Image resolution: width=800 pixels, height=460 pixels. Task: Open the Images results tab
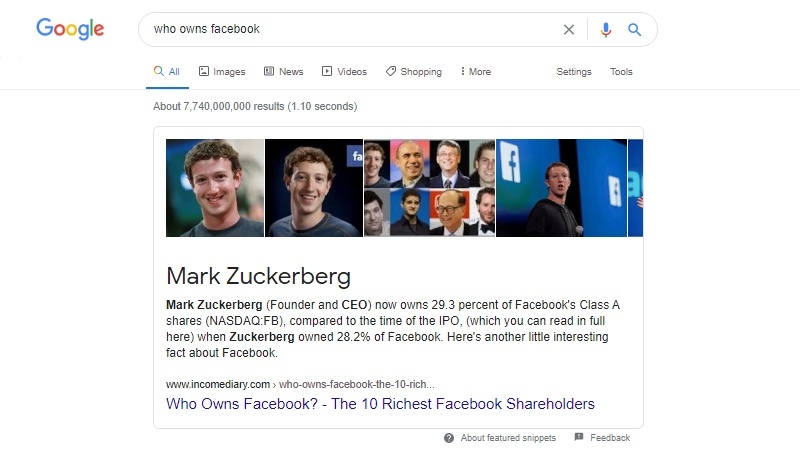(222, 72)
